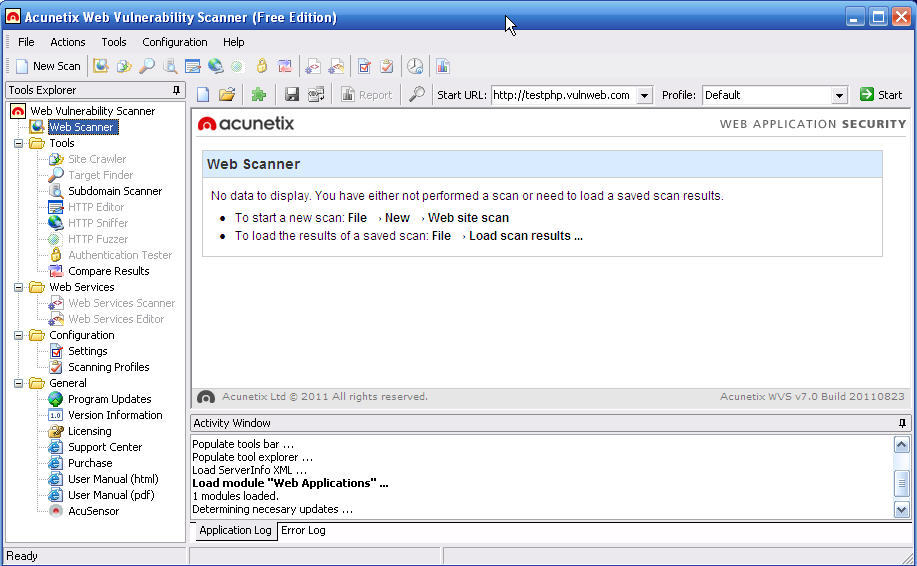The width and height of the screenshot is (917, 566).
Task: Select Scanning Profiles in the tree
Action: click(108, 367)
